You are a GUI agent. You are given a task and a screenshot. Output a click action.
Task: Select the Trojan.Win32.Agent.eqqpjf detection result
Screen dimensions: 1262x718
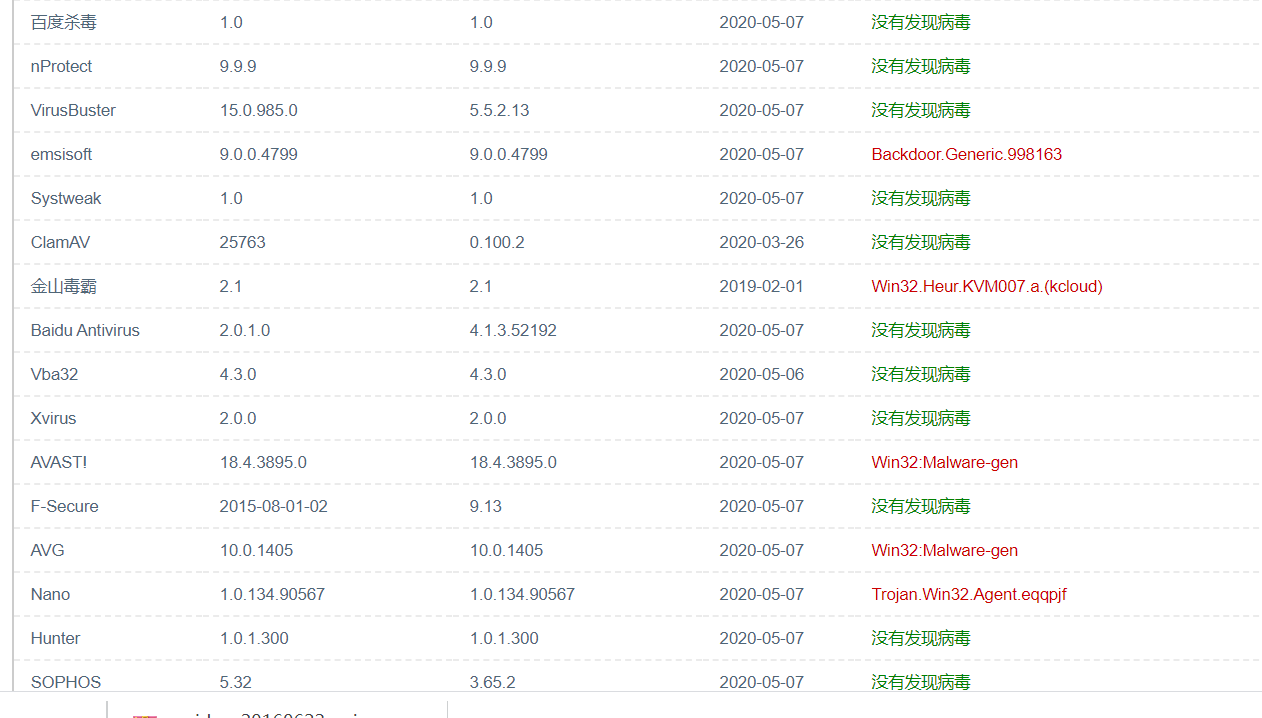969,594
